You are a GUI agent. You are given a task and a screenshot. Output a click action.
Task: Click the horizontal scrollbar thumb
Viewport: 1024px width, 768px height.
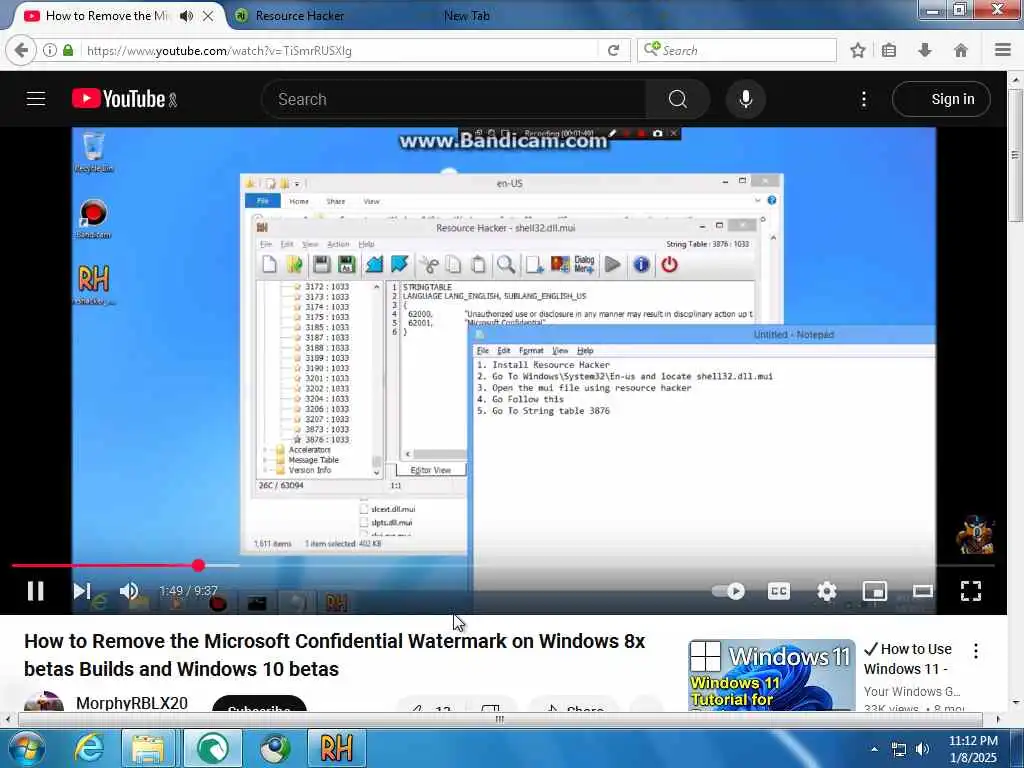pyautogui.click(x=500, y=719)
